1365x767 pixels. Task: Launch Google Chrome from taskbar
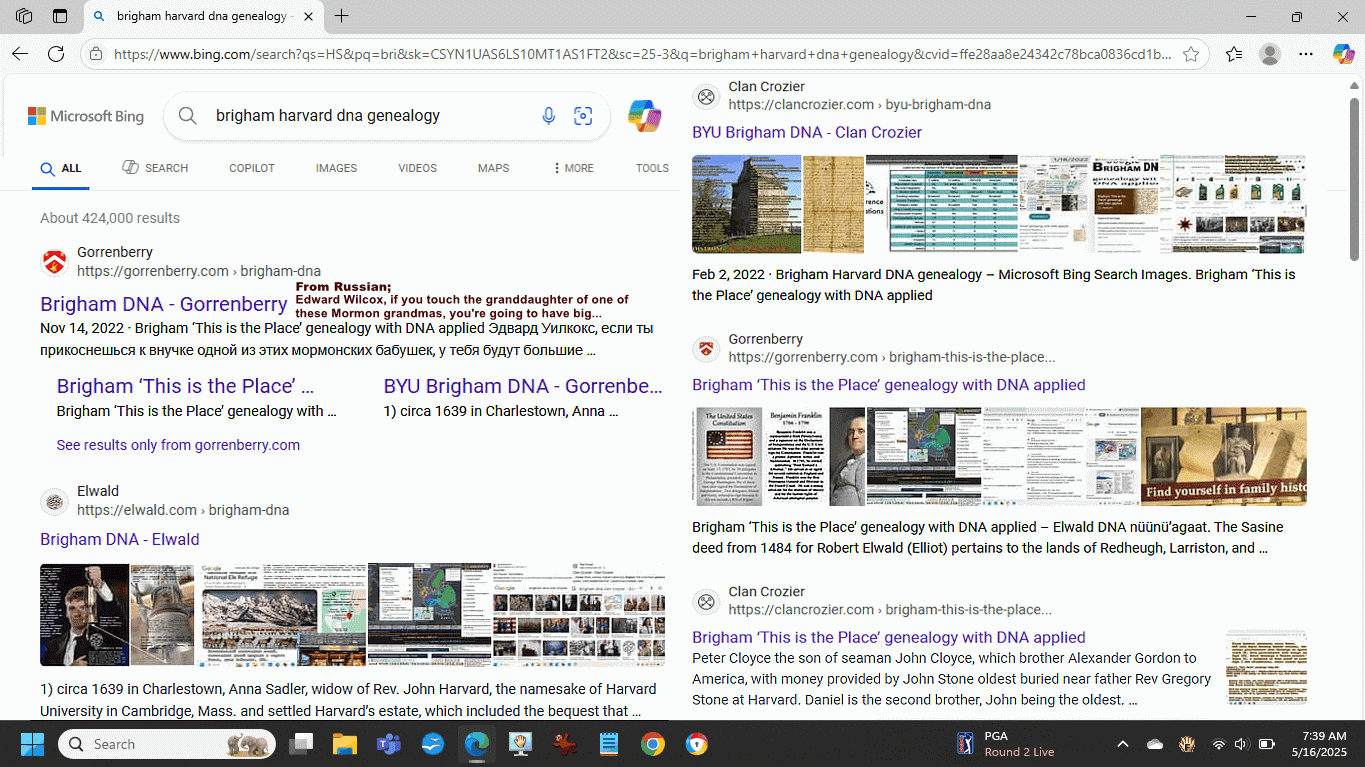coord(652,744)
